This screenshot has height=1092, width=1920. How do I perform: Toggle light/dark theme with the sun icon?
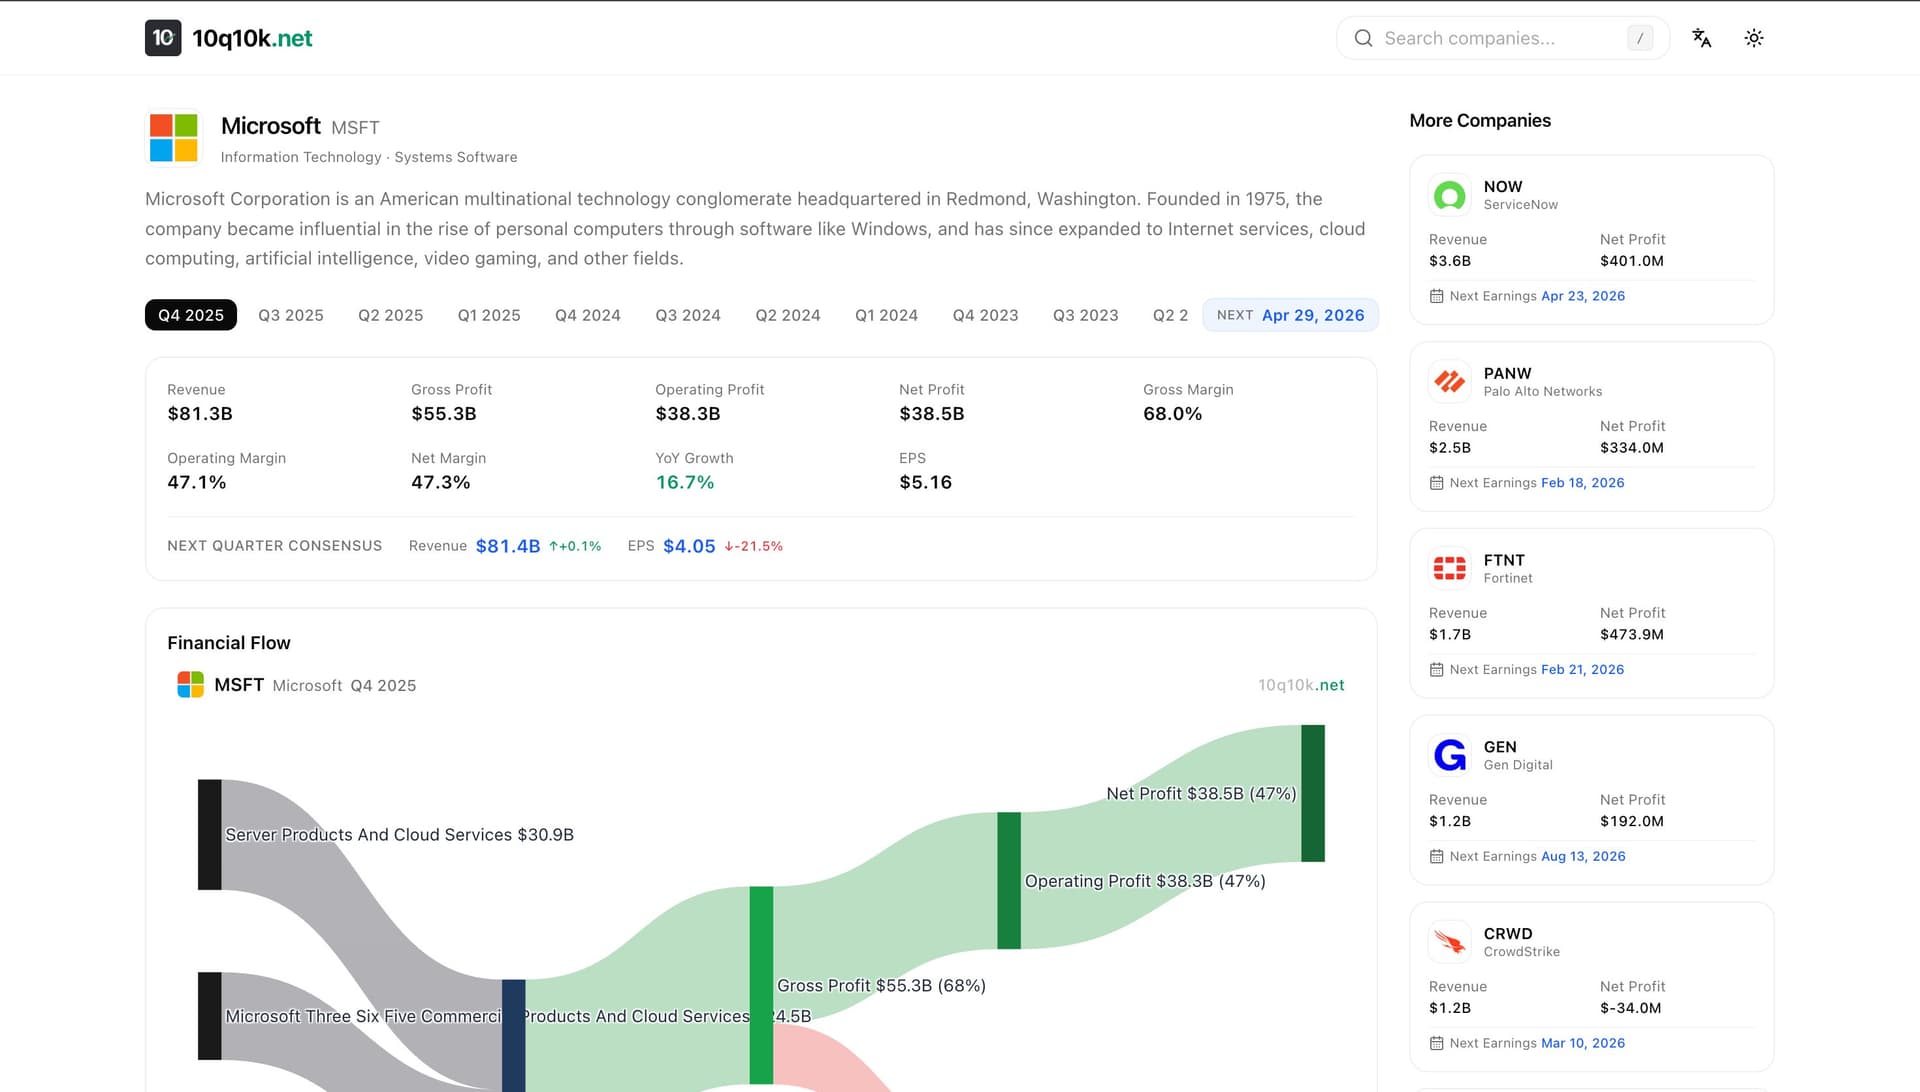point(1754,38)
